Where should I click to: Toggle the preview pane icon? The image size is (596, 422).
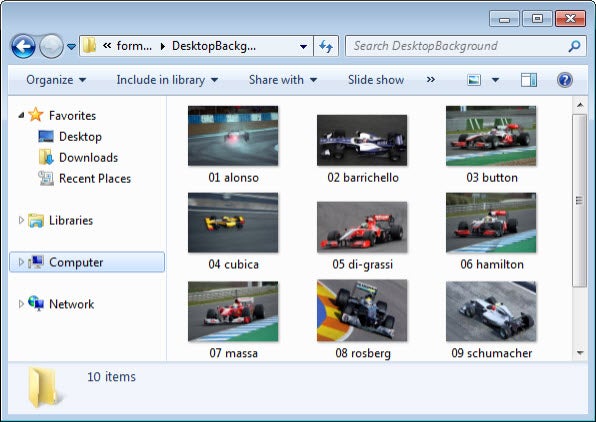tap(529, 80)
